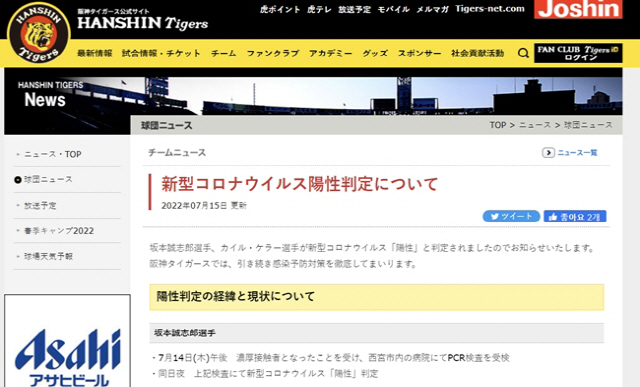Open 試合情報・チケット menu
The width and height of the screenshot is (640, 387).
coord(161,53)
